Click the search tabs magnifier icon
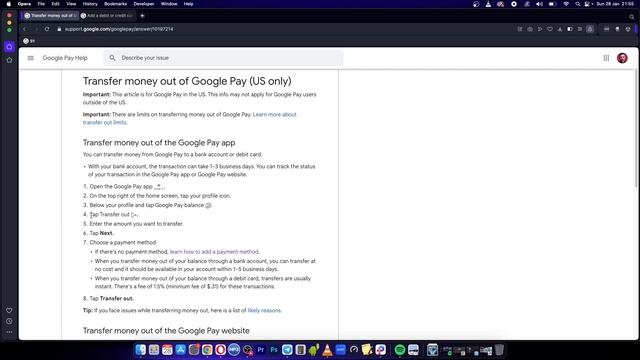This screenshot has width=640, height=360. [631, 16]
